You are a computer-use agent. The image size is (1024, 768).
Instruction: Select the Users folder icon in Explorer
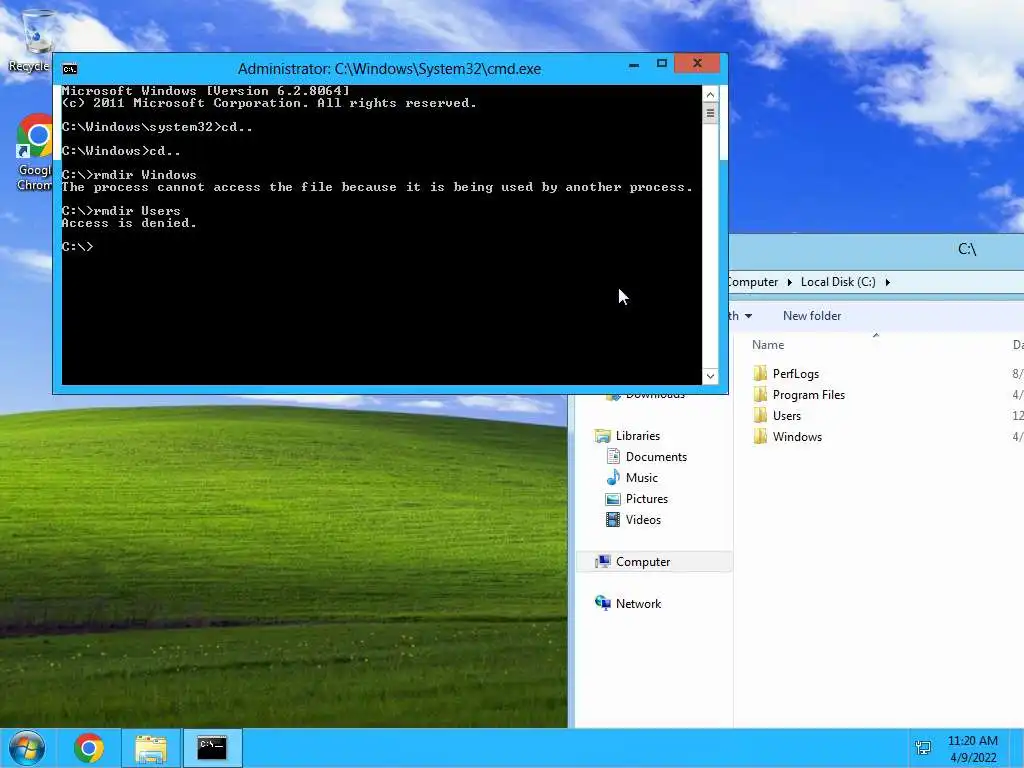760,415
